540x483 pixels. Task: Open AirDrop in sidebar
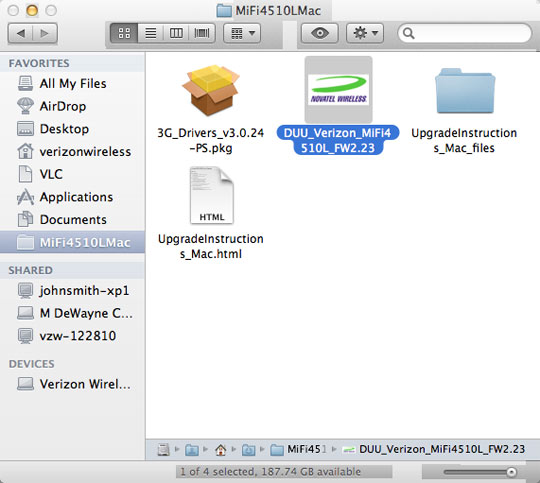72,106
